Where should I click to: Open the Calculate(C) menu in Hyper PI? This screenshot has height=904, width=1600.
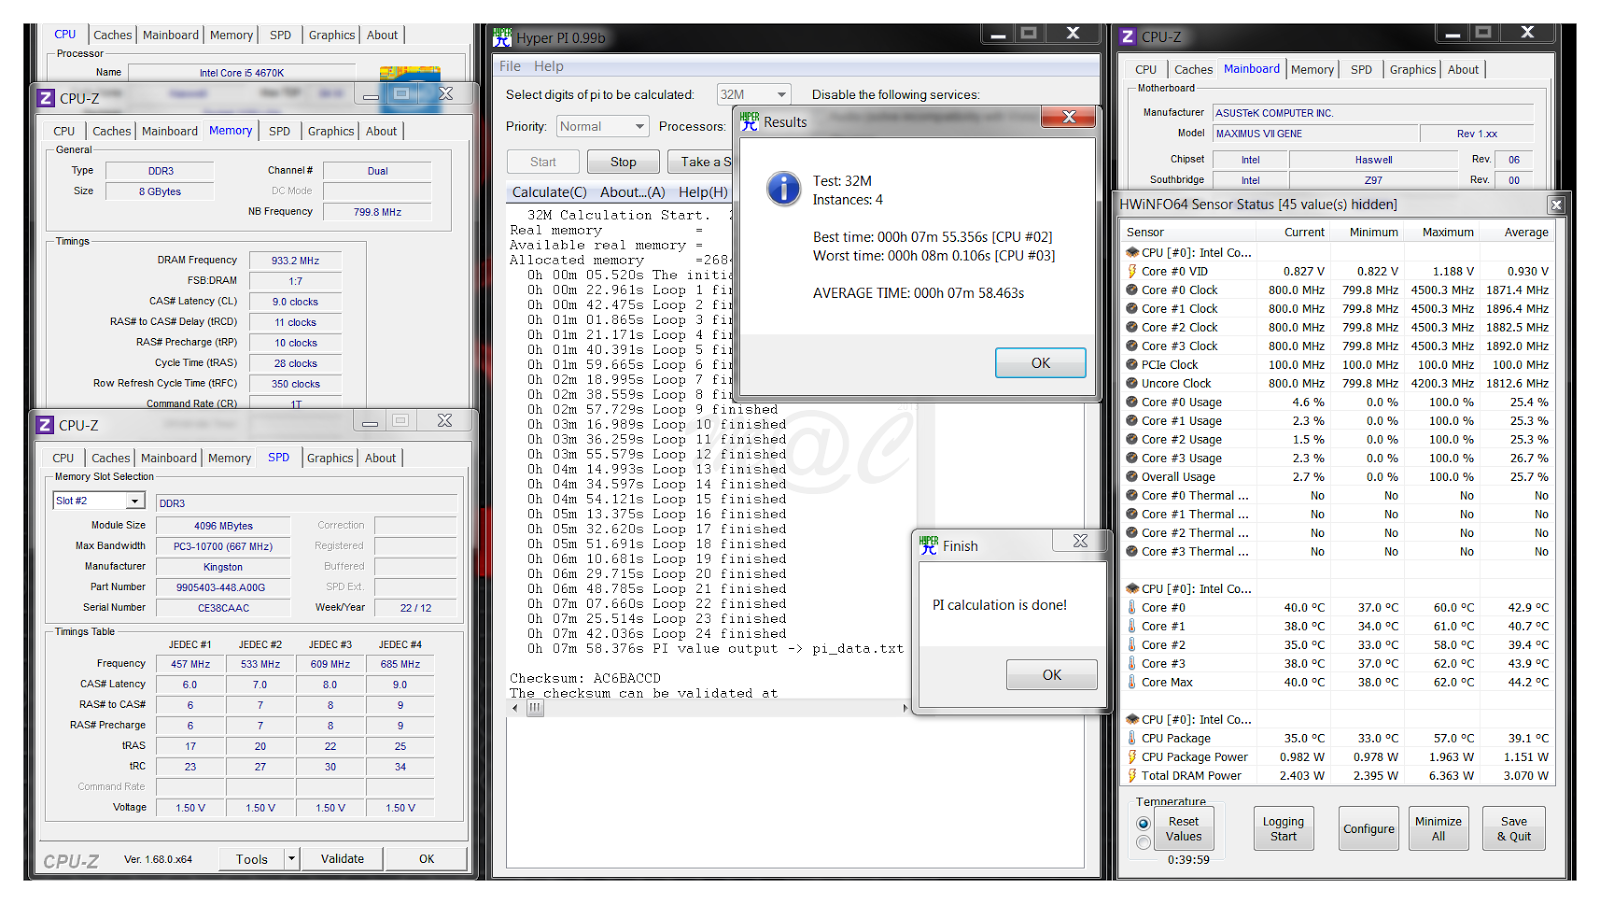(x=549, y=192)
